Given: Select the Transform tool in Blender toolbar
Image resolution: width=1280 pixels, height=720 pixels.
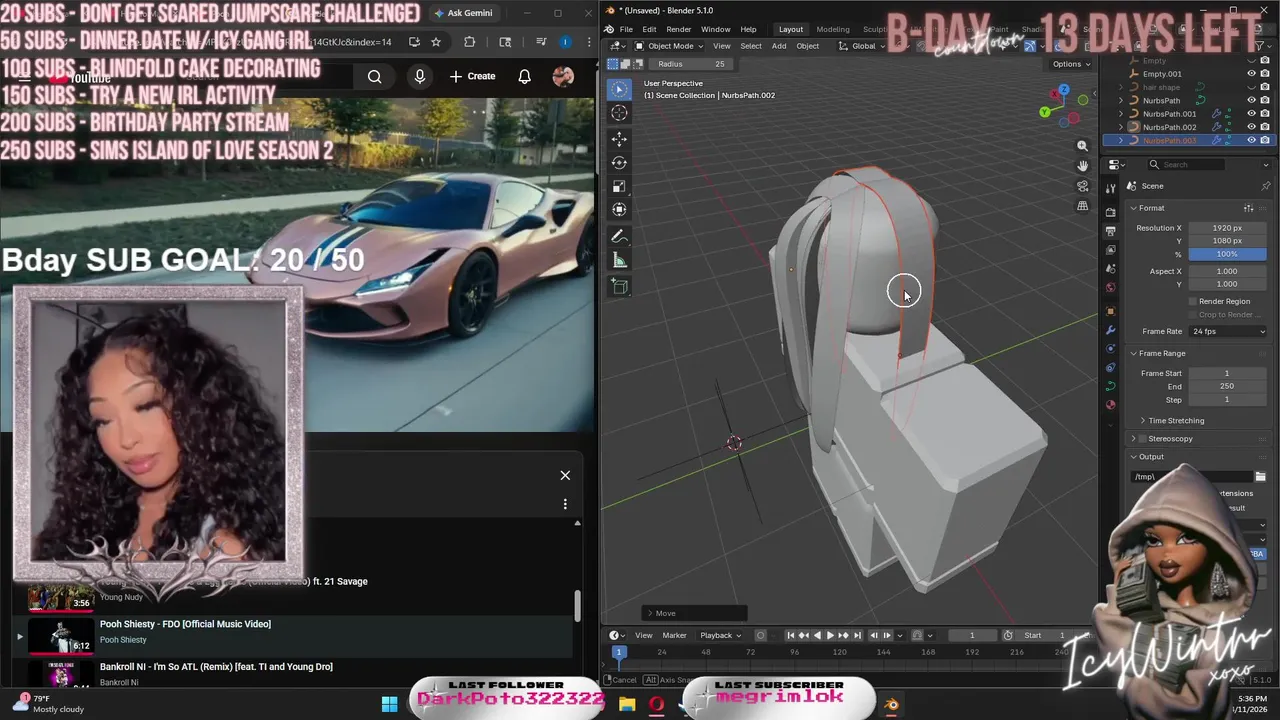Looking at the screenshot, I should pos(619,209).
